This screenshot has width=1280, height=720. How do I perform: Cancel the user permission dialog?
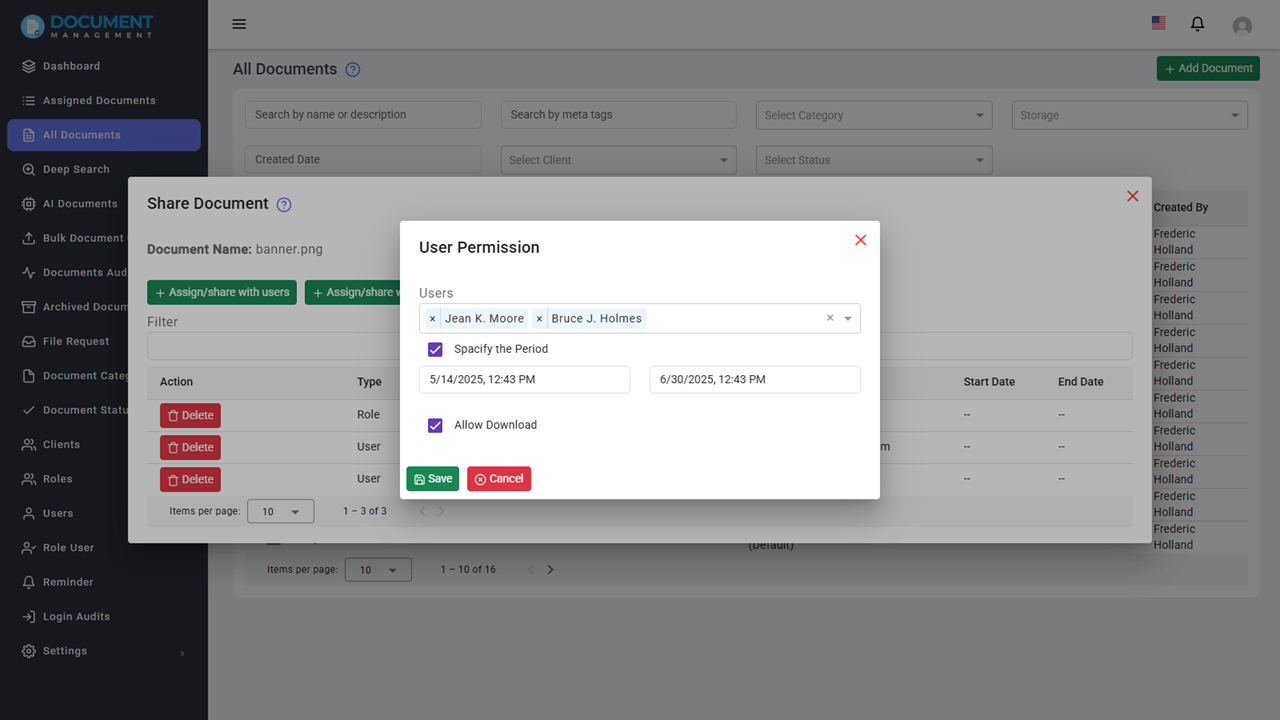coord(498,479)
